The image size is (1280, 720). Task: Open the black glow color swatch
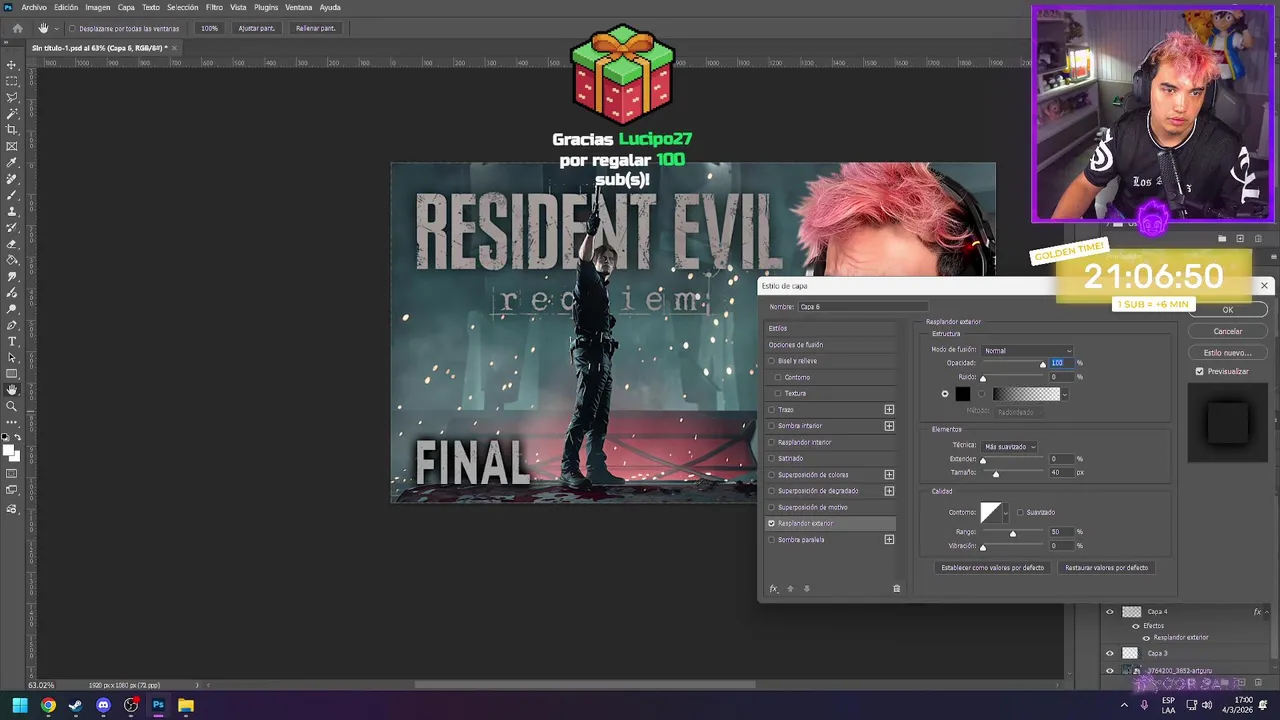962,394
